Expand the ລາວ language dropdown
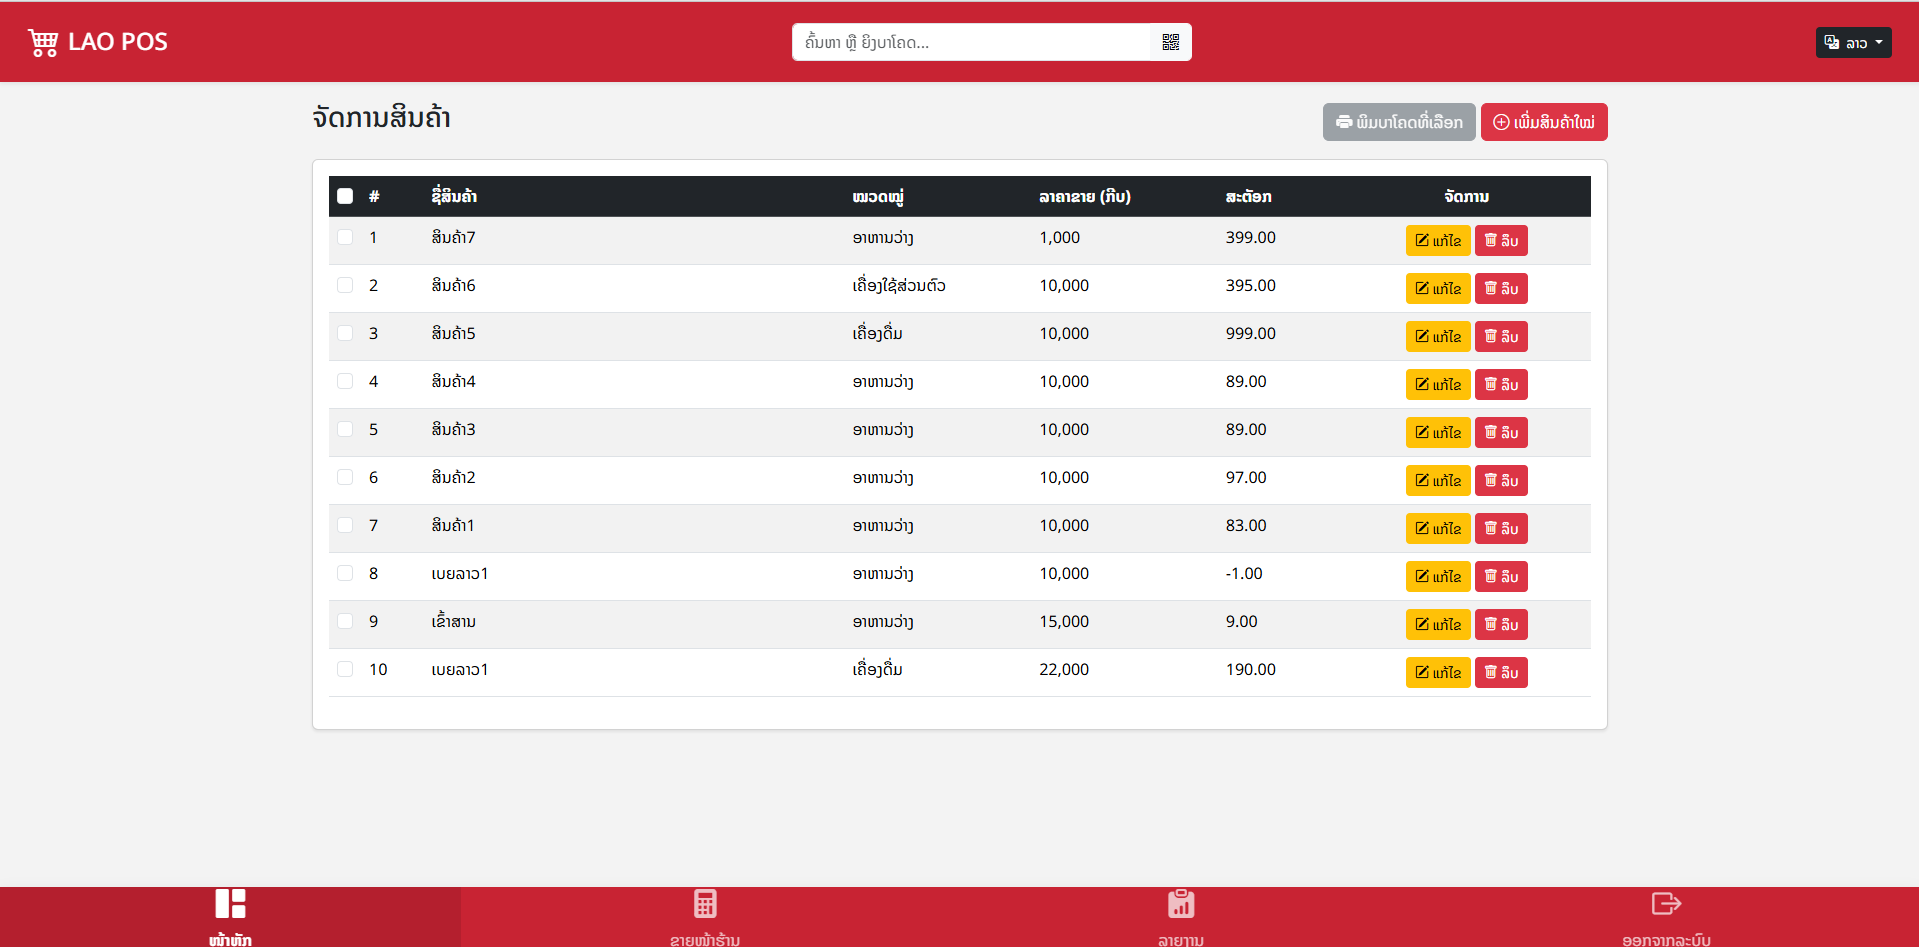Screen dimensions: 1919x947 tap(1853, 42)
